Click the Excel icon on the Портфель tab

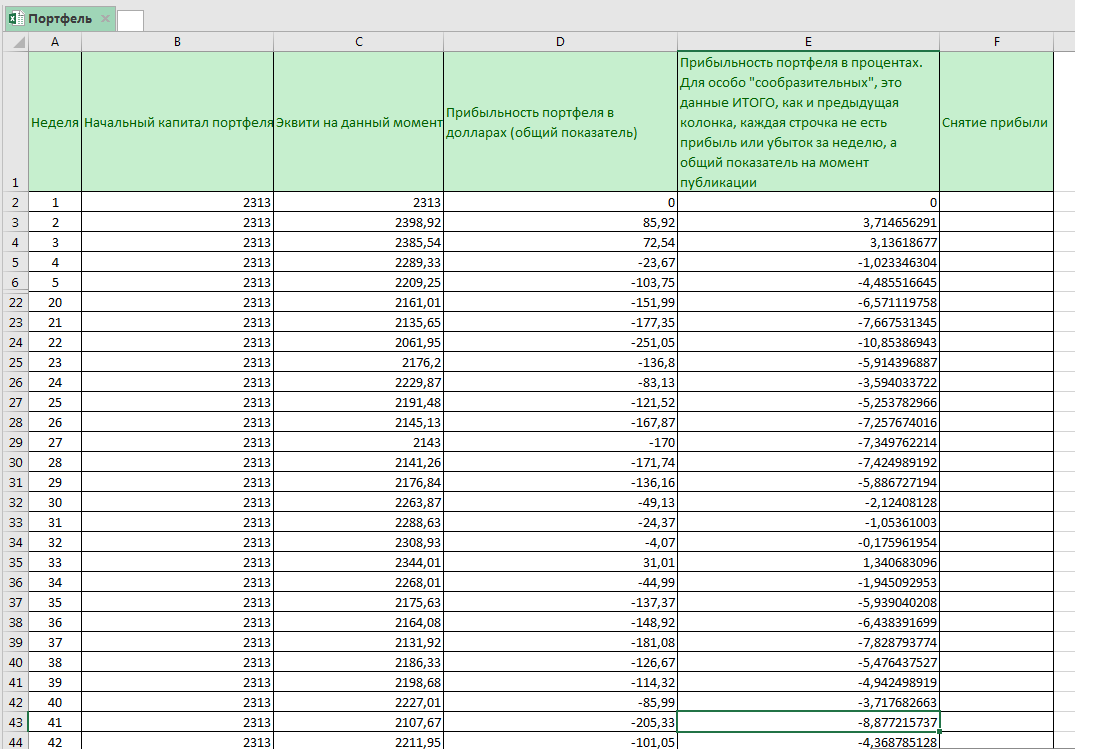[x=16, y=19]
